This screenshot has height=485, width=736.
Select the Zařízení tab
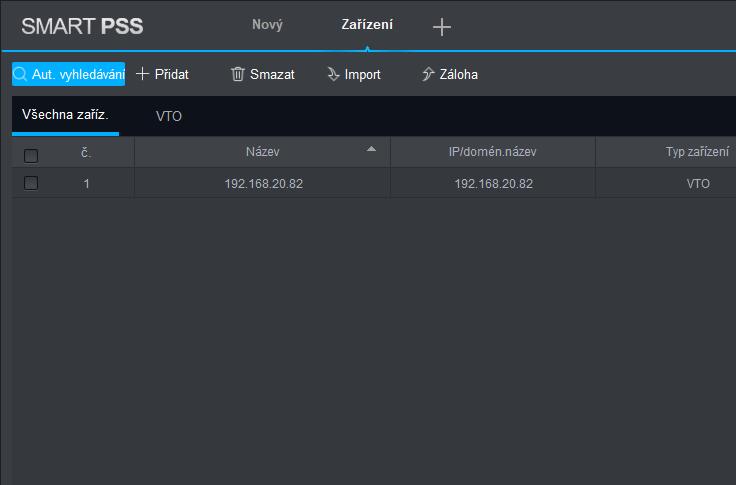point(367,25)
